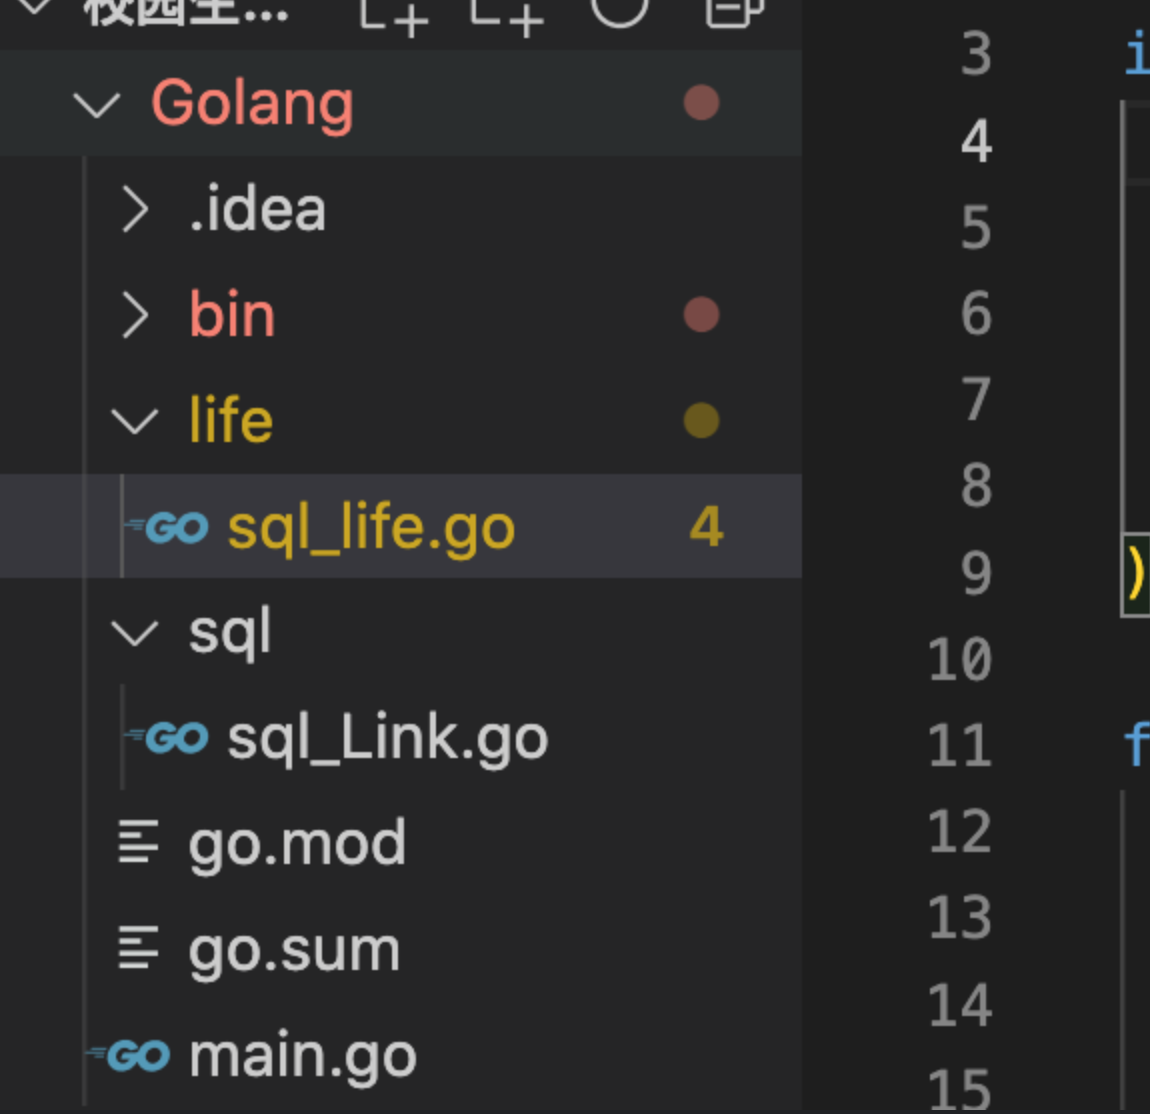Screen dimensions: 1150x1114
Task: Collapse the Golang root folder
Action: pos(97,104)
